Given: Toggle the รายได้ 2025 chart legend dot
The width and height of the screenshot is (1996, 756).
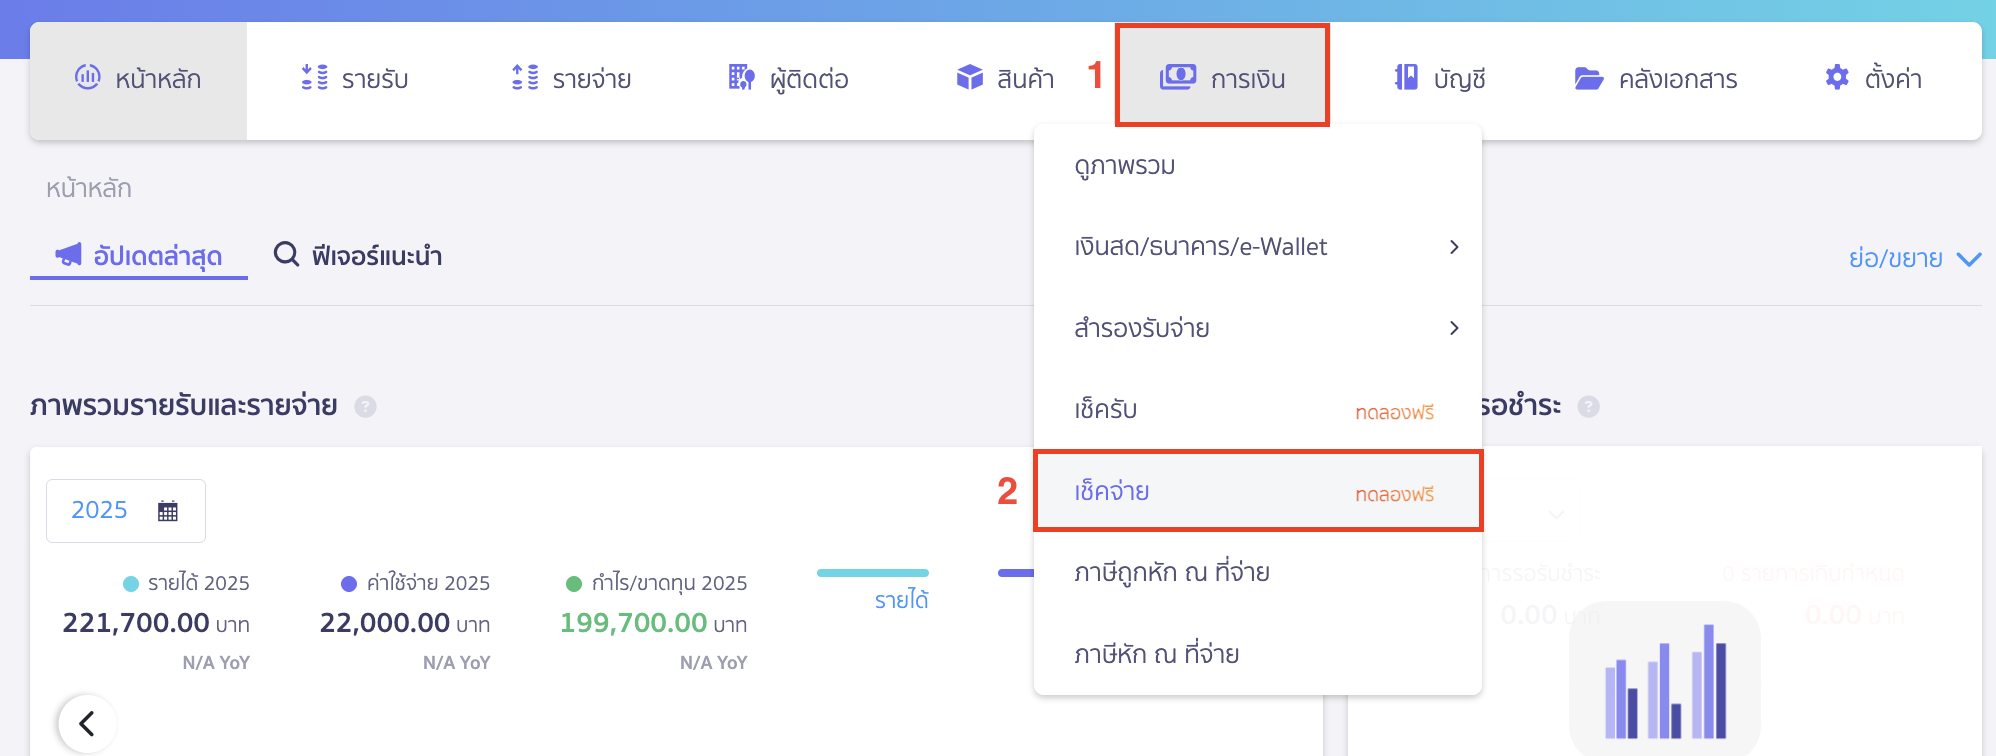Looking at the screenshot, I should [130, 582].
